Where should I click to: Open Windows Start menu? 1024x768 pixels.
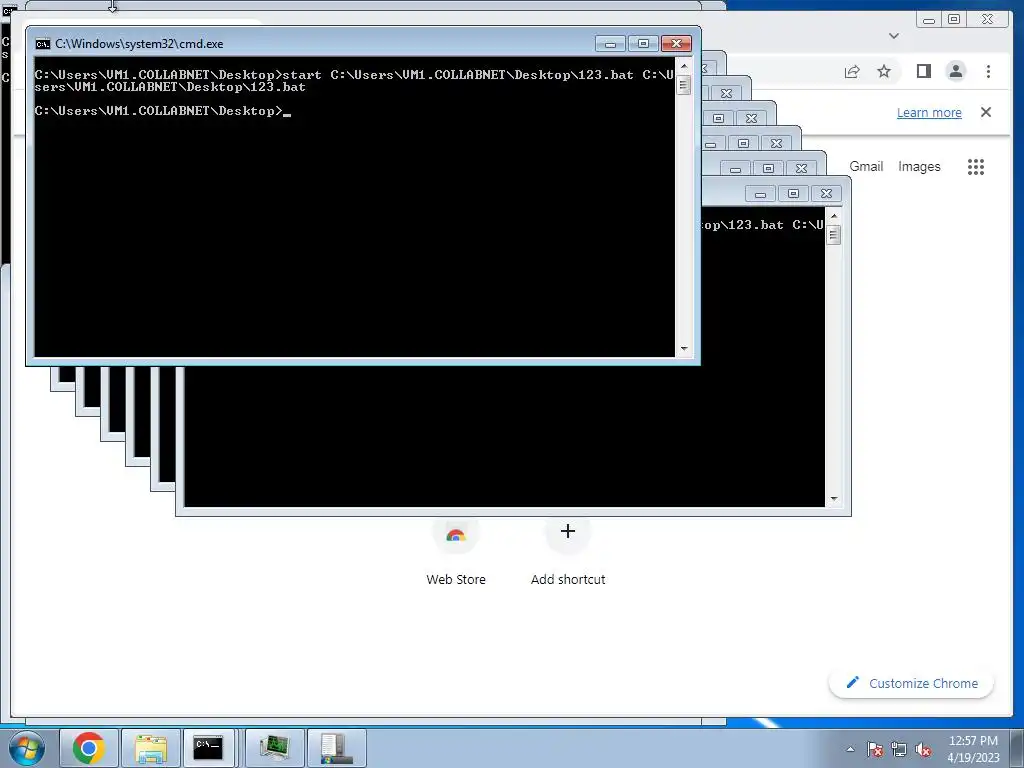coord(27,748)
